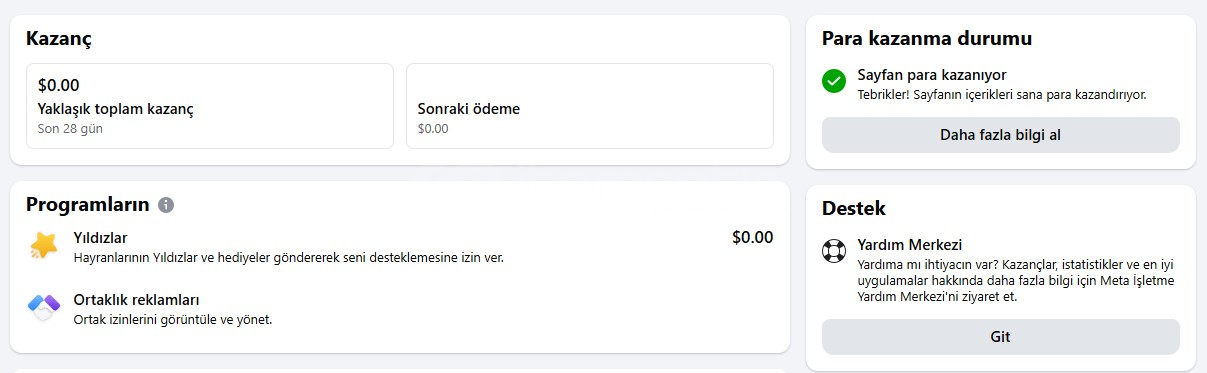
Task: Click the Kazanç section heading
Action: click(59, 39)
